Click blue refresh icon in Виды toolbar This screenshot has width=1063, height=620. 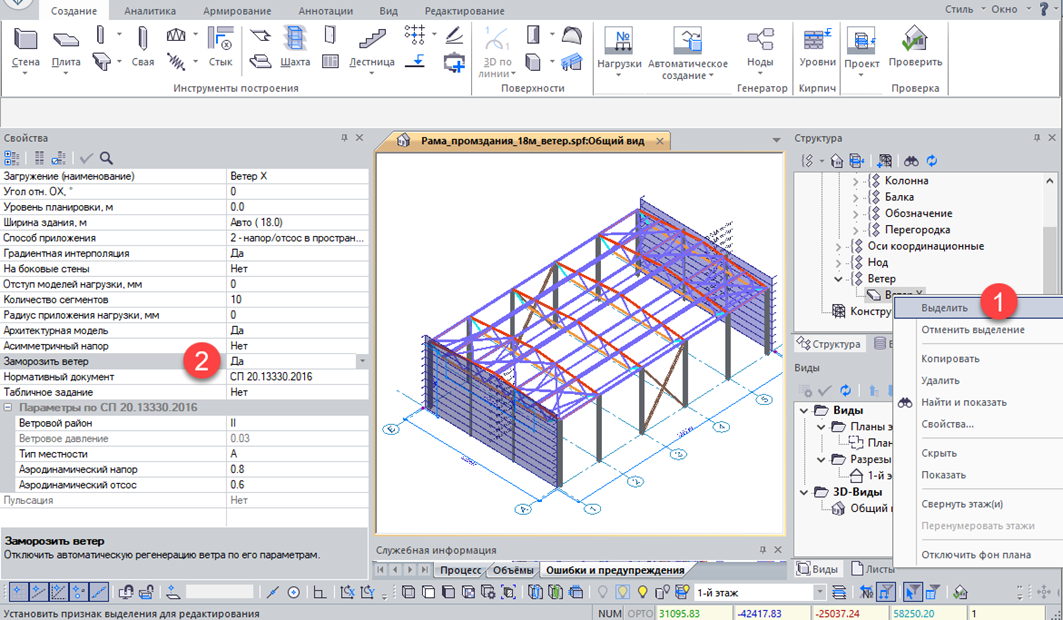point(845,390)
